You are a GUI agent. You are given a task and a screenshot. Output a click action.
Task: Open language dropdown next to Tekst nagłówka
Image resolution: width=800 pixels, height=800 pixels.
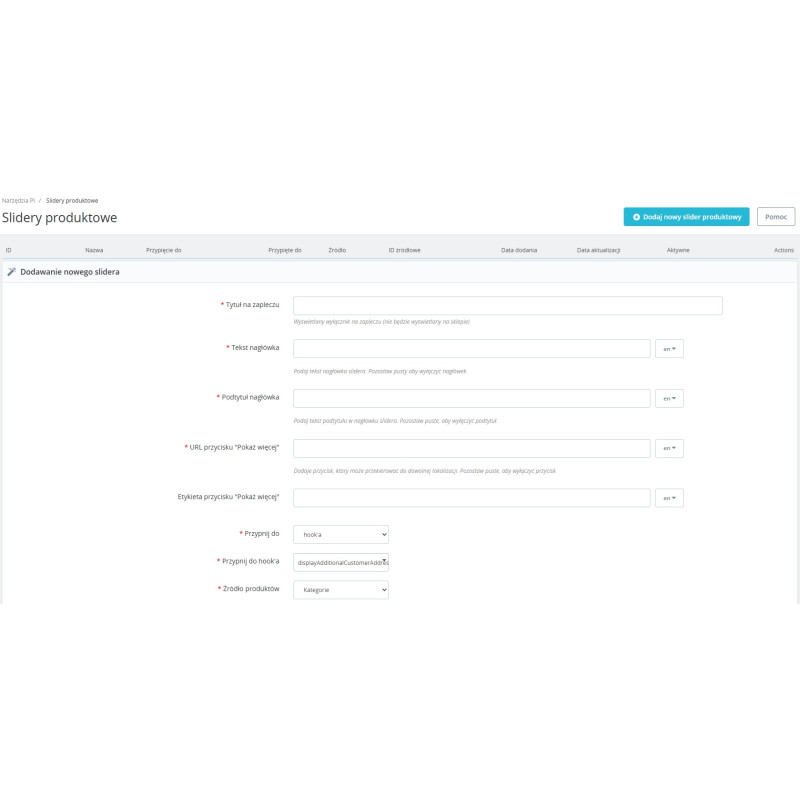669,349
